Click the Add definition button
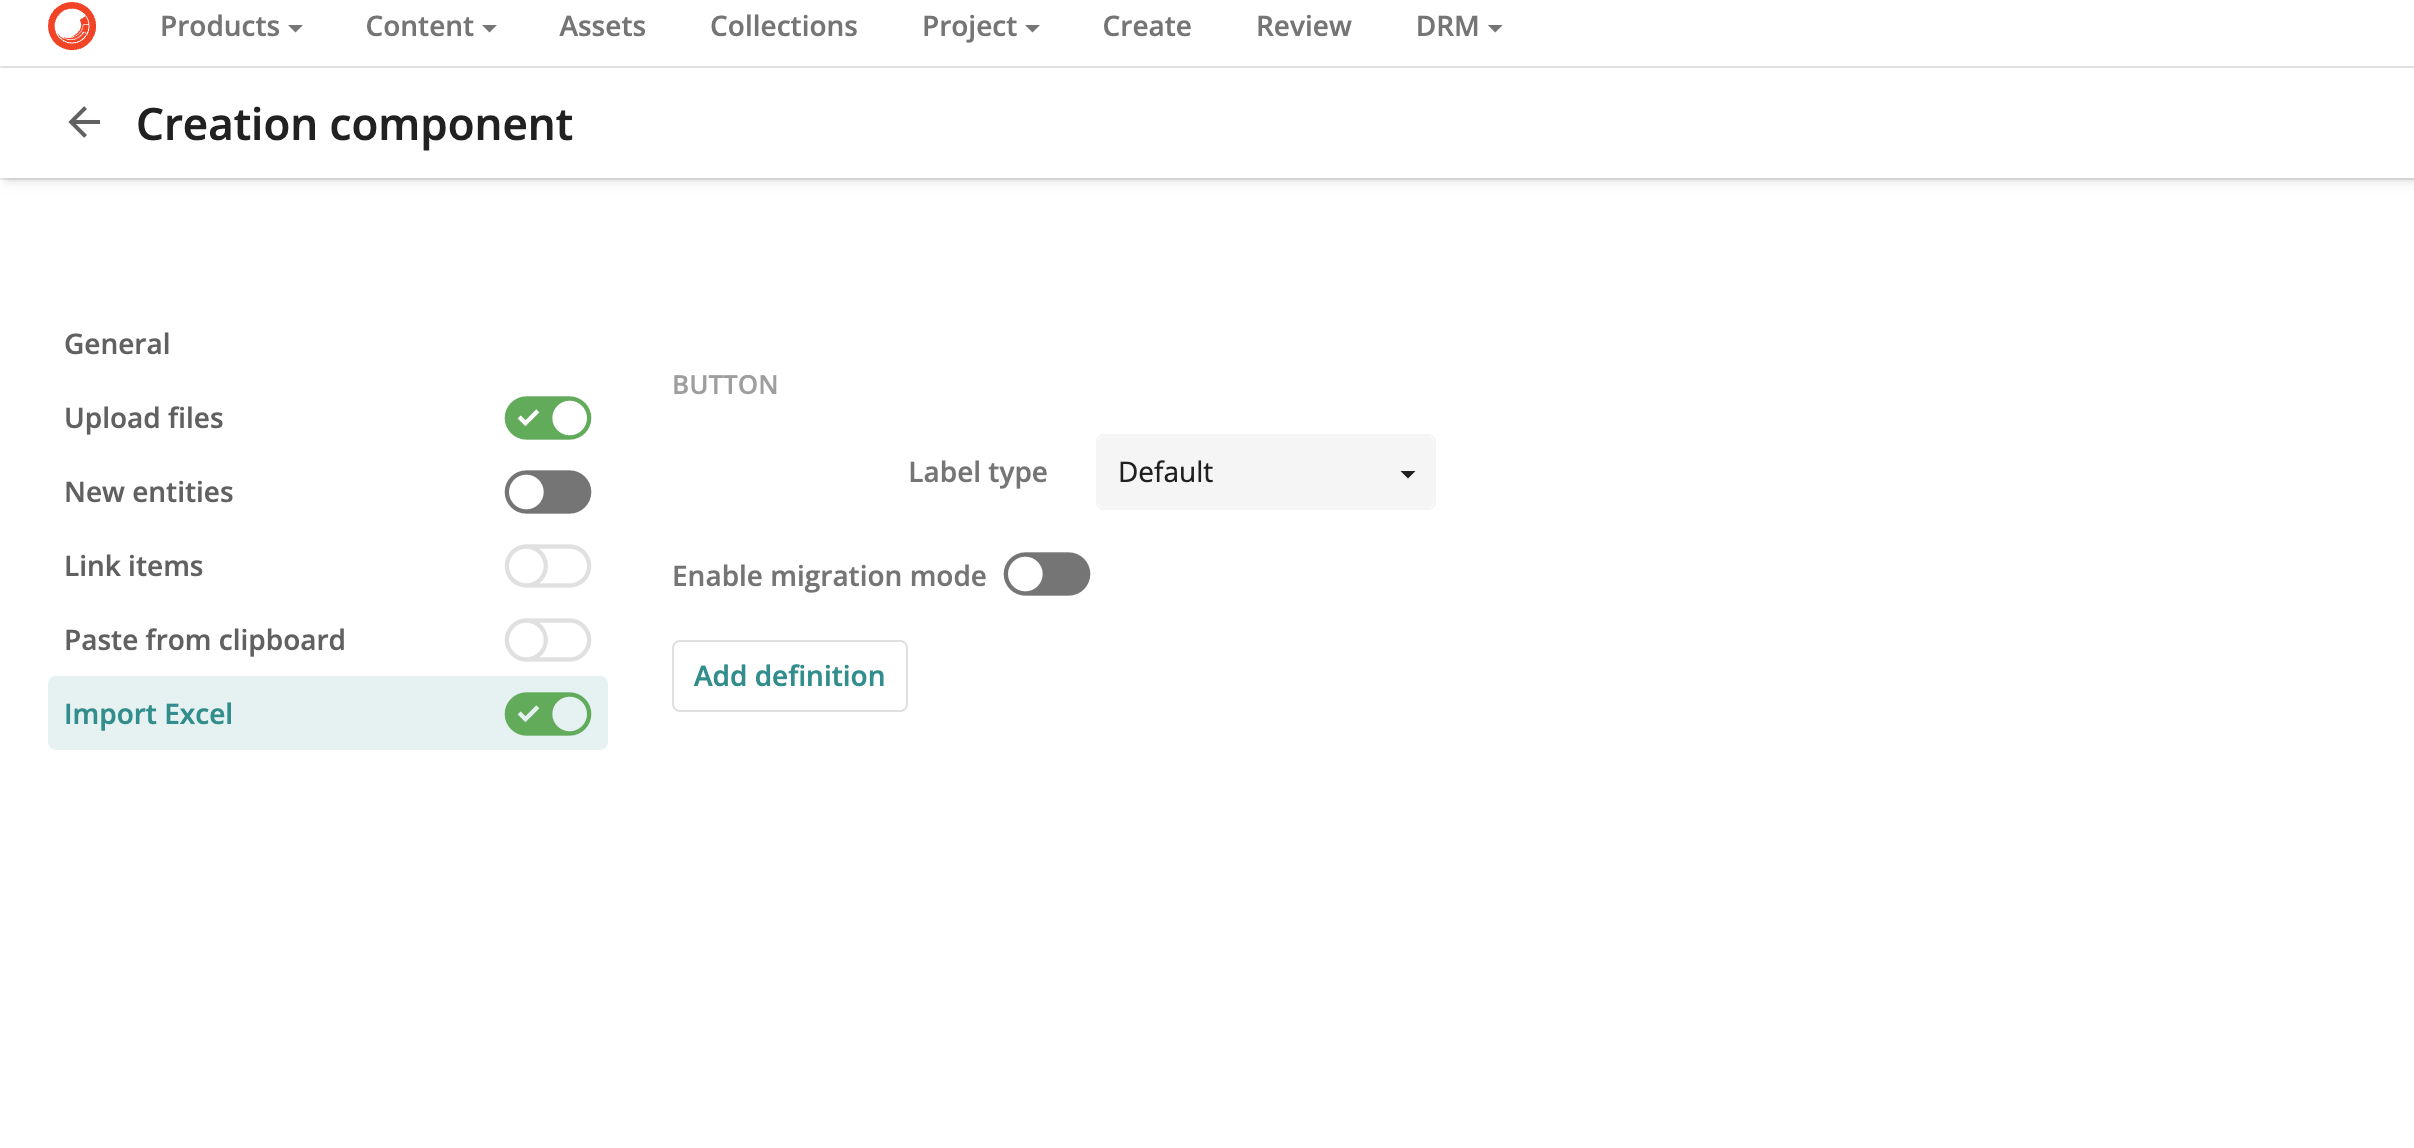 (x=790, y=676)
